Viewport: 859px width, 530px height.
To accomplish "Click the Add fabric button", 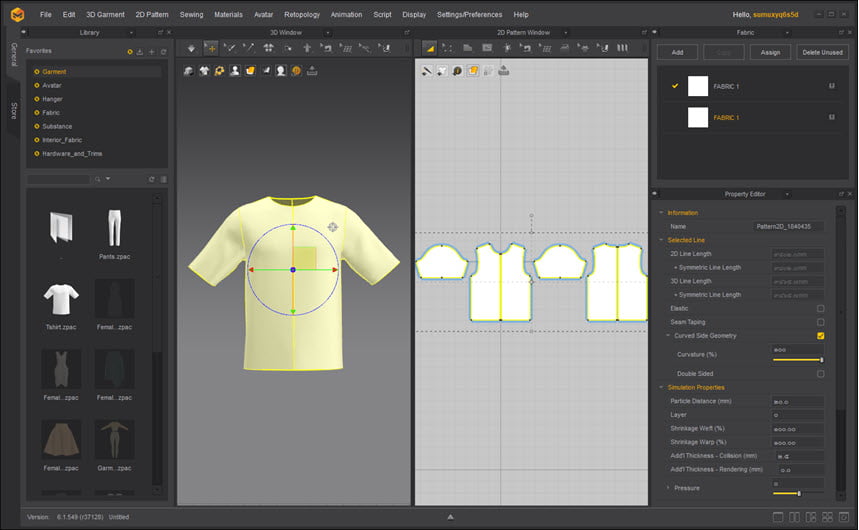I will coord(678,53).
